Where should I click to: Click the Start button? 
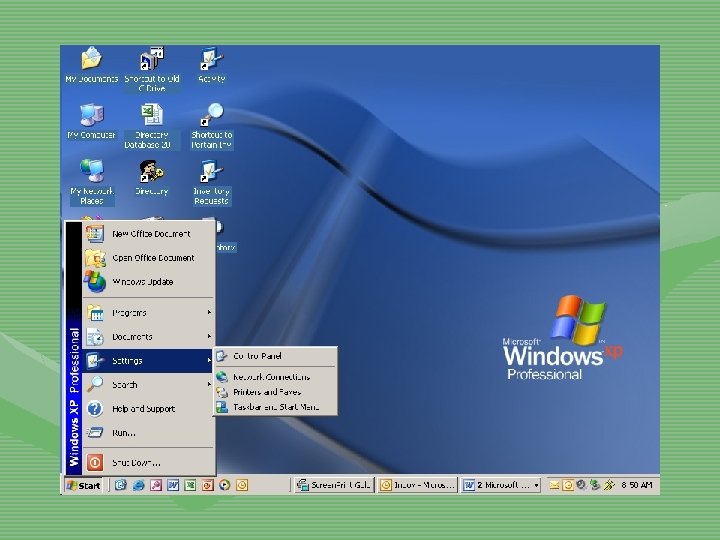[x=84, y=485]
